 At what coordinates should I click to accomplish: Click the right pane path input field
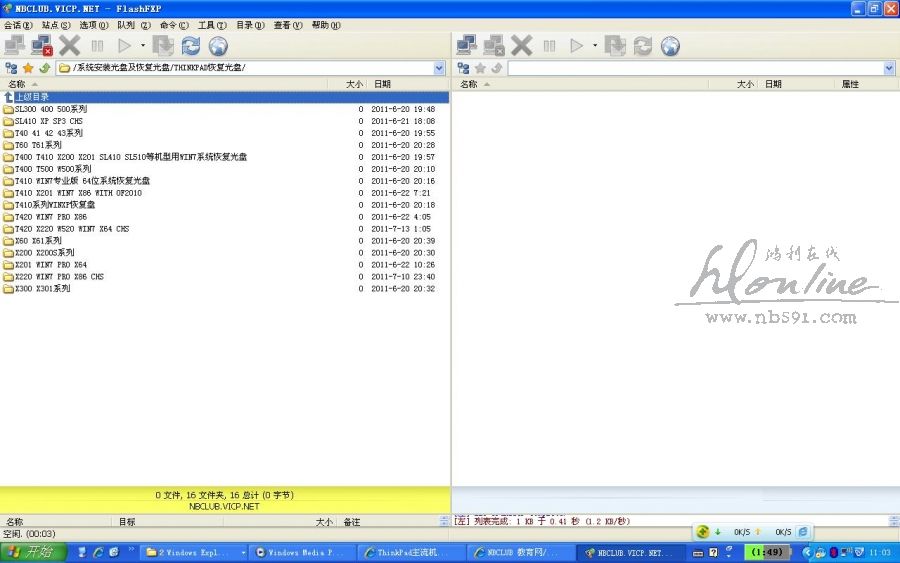point(695,68)
